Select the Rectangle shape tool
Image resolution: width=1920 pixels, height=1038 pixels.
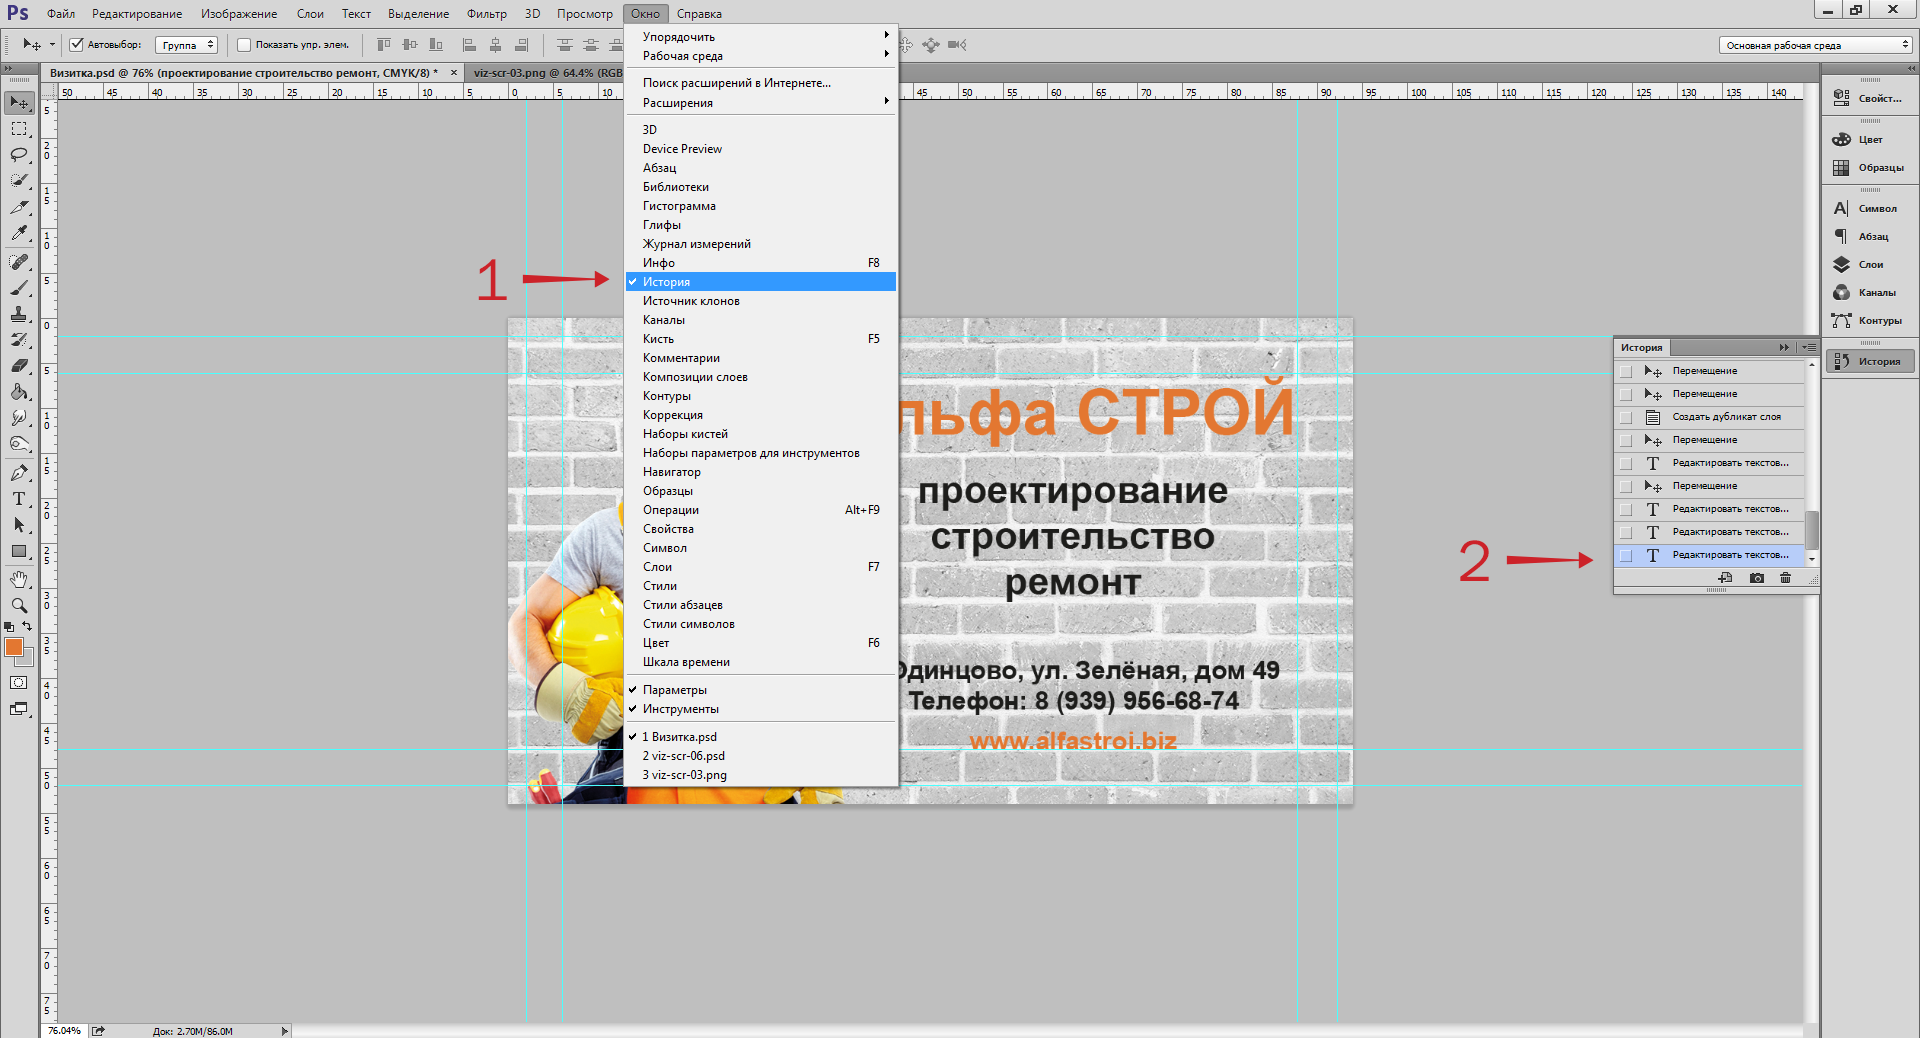(x=19, y=551)
